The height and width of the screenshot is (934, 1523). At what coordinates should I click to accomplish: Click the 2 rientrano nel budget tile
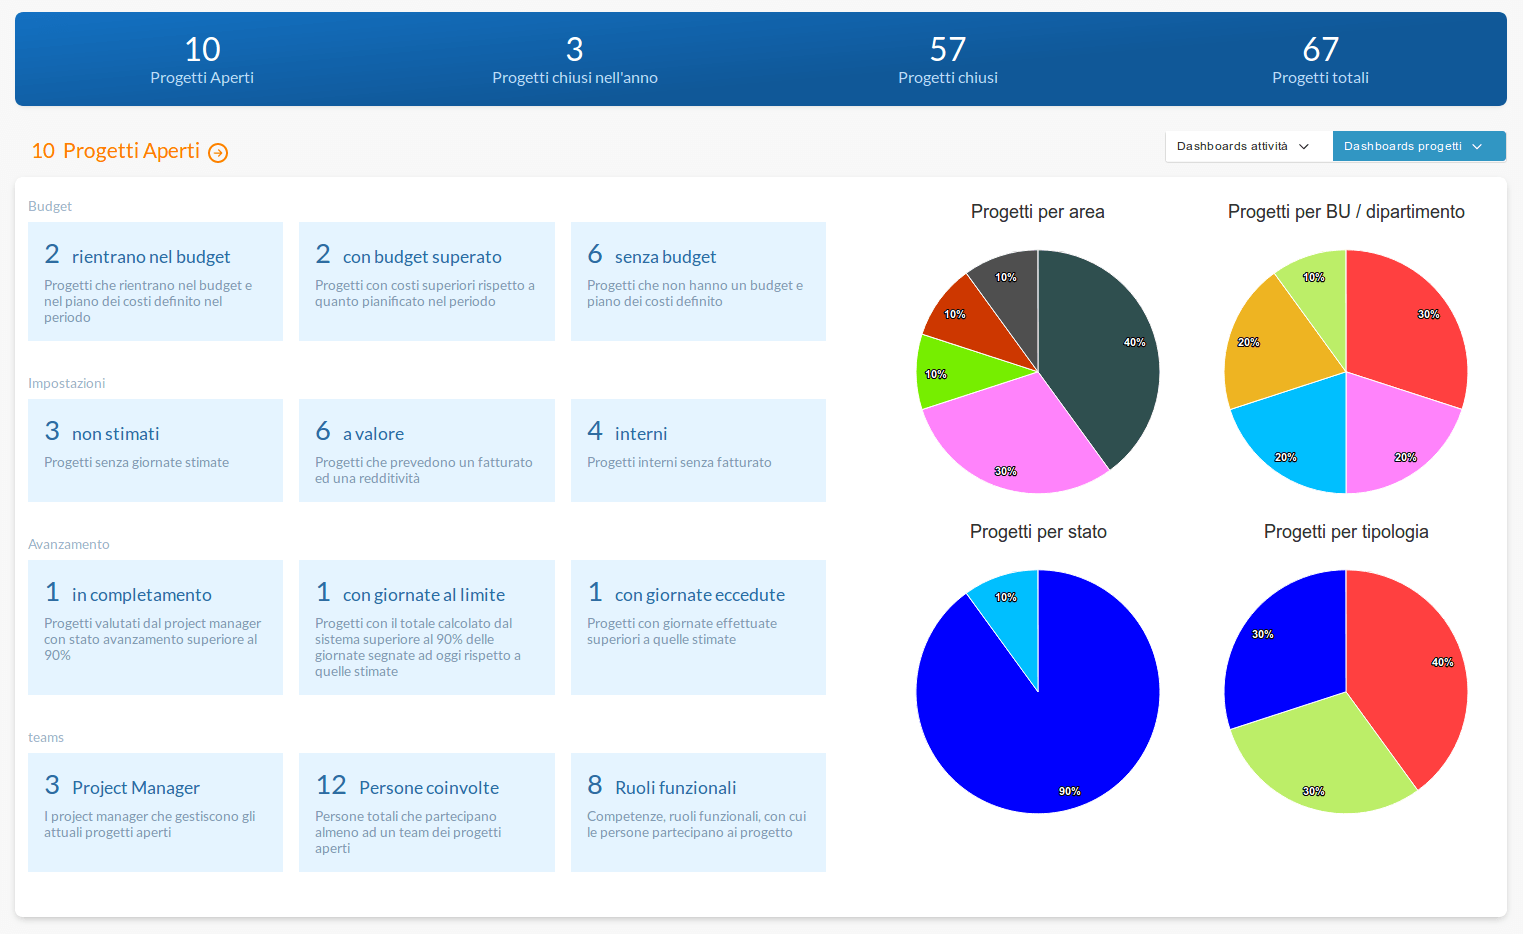(x=155, y=281)
